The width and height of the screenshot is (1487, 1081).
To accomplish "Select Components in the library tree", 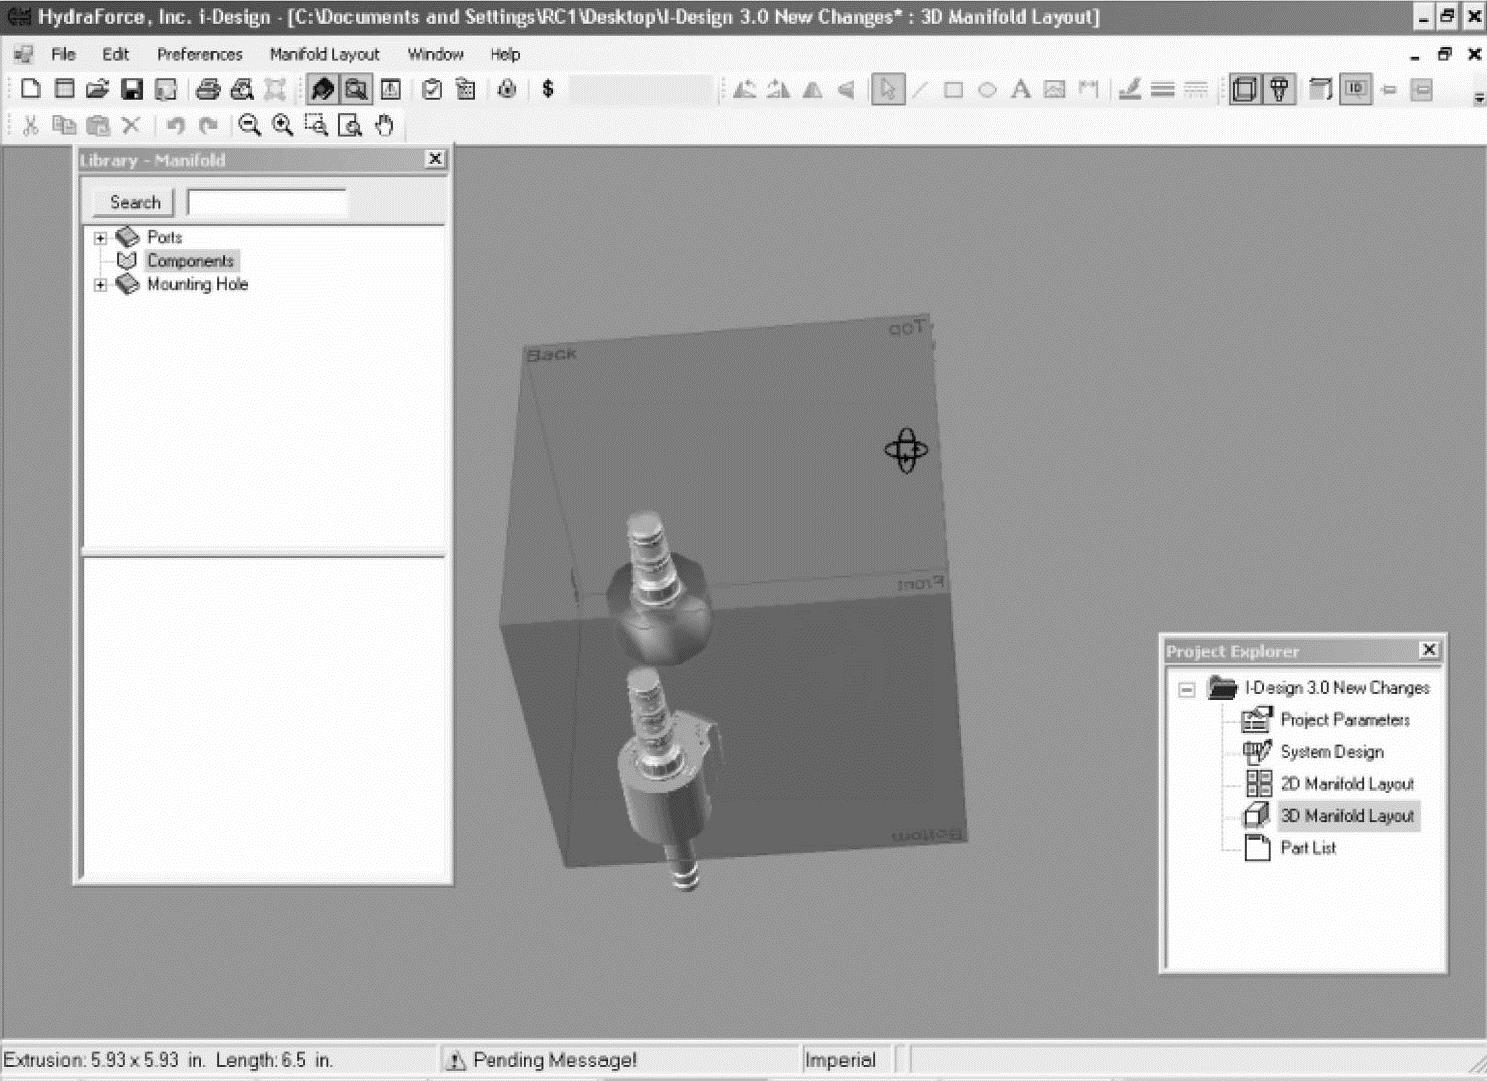I will coord(190,261).
